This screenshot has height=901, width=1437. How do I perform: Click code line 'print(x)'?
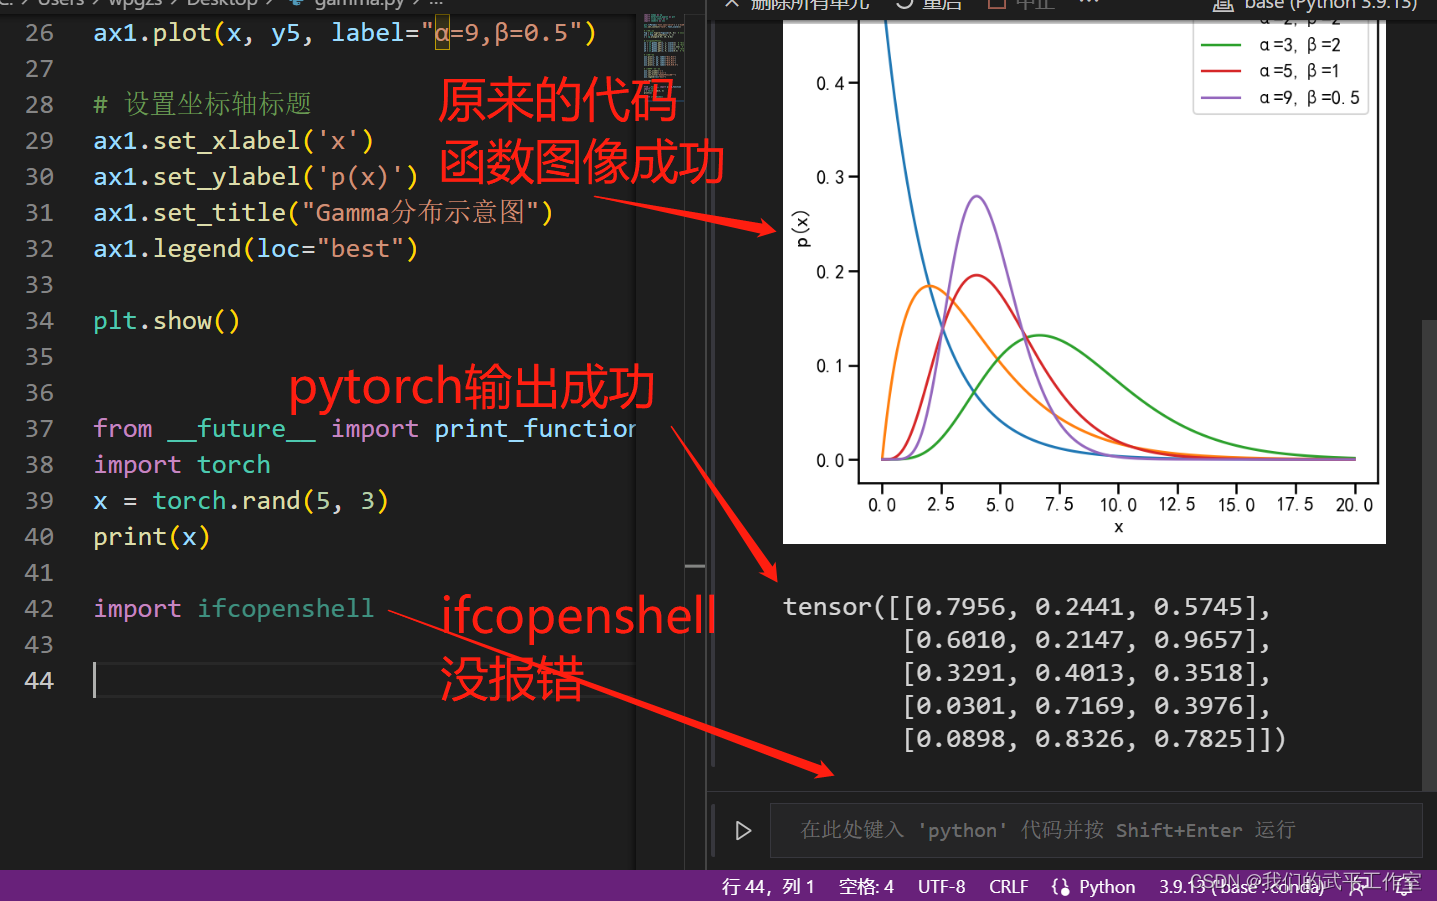151,536
